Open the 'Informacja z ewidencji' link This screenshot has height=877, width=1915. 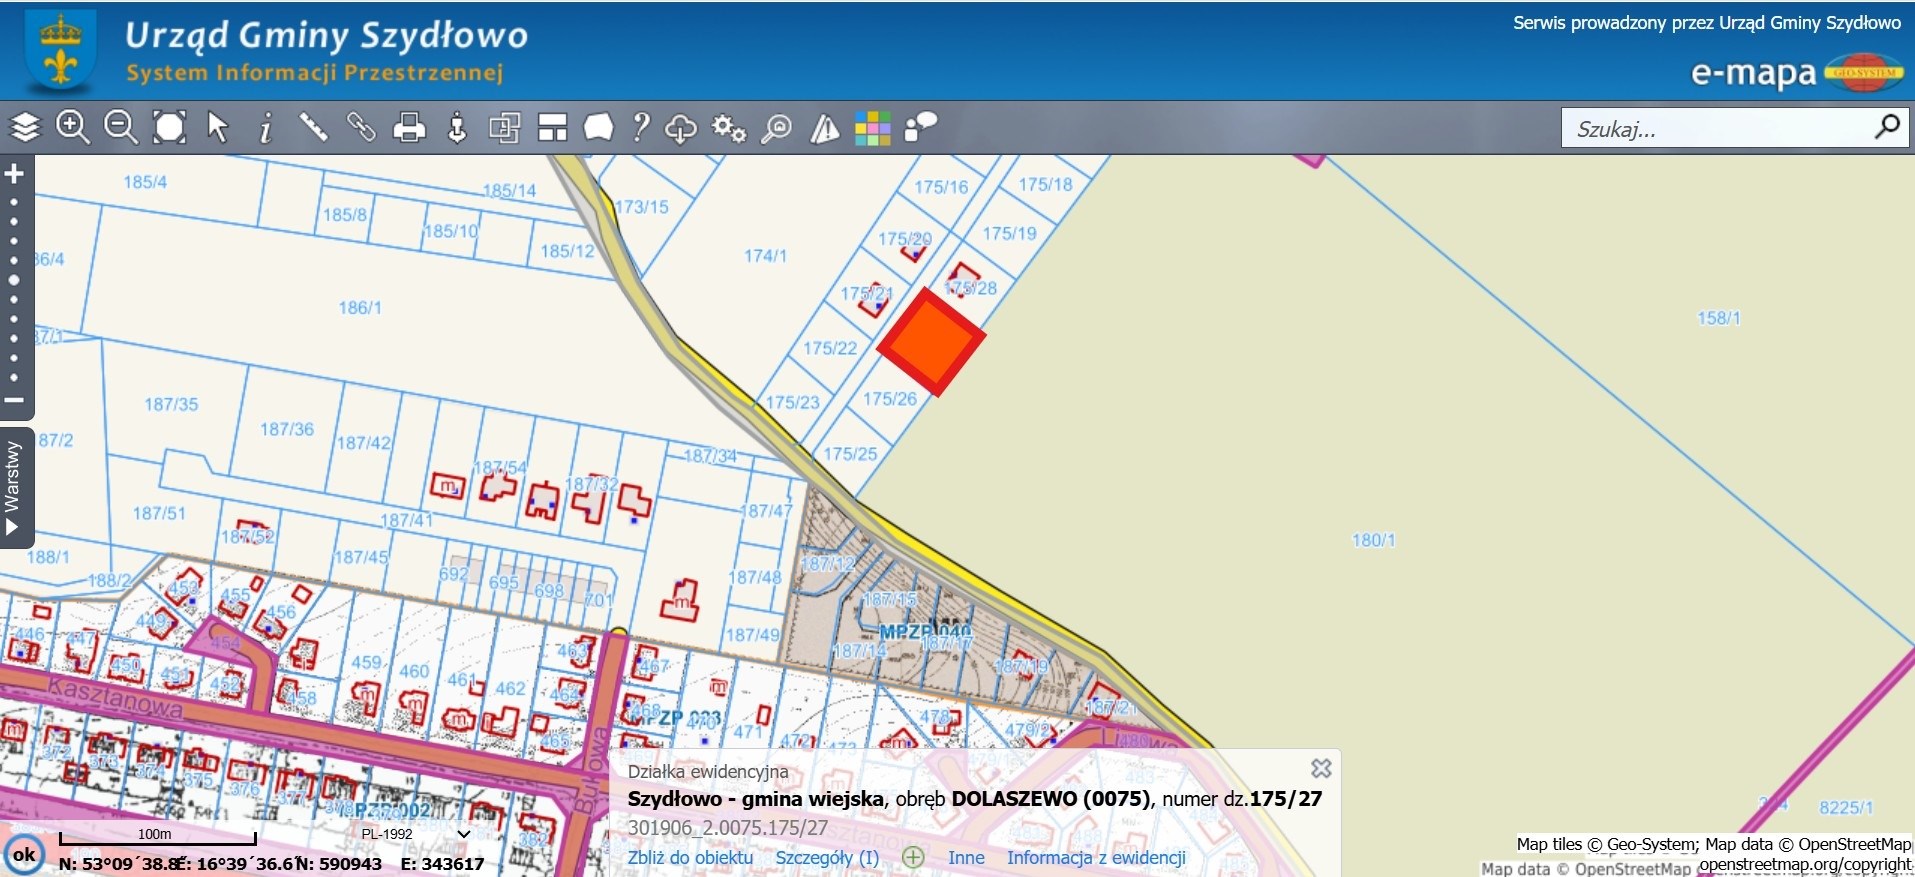click(x=1096, y=857)
